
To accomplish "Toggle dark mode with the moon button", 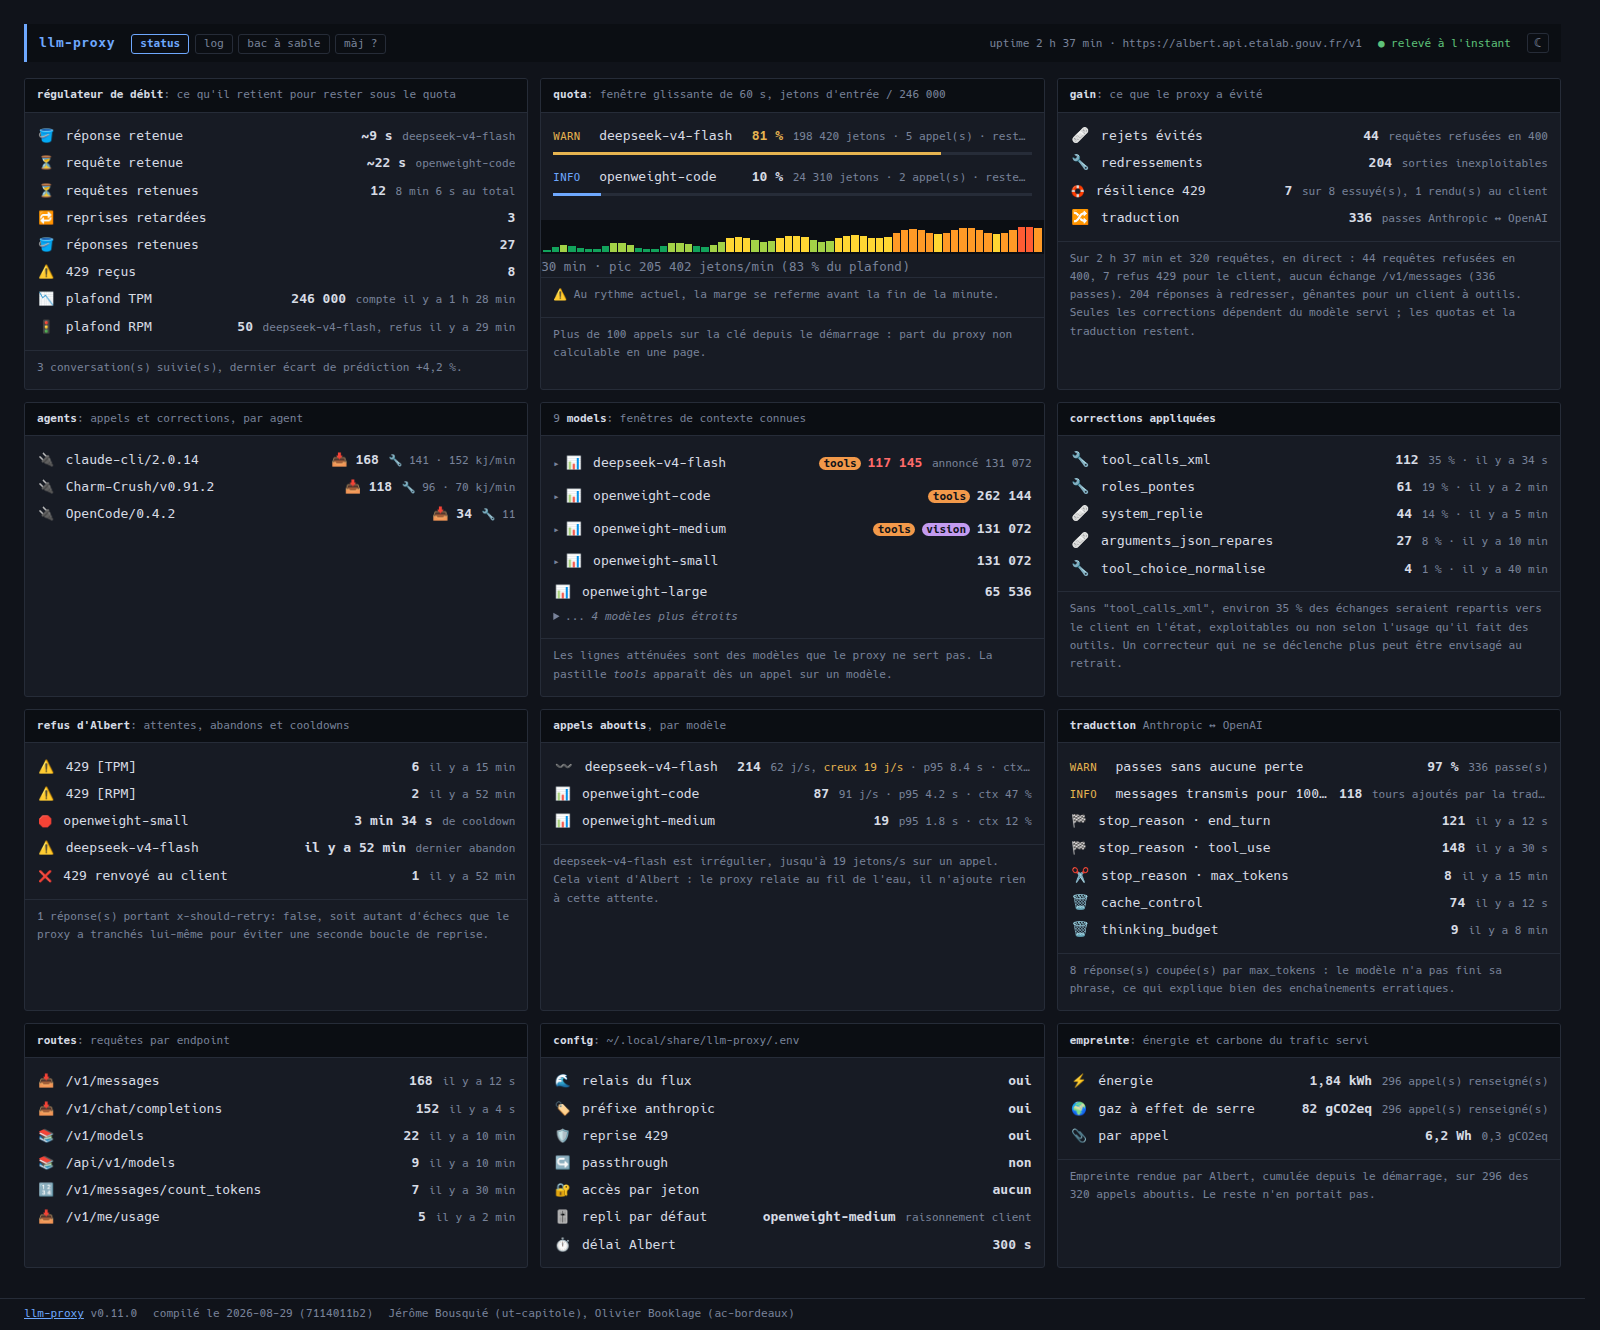I will pos(1538,43).
